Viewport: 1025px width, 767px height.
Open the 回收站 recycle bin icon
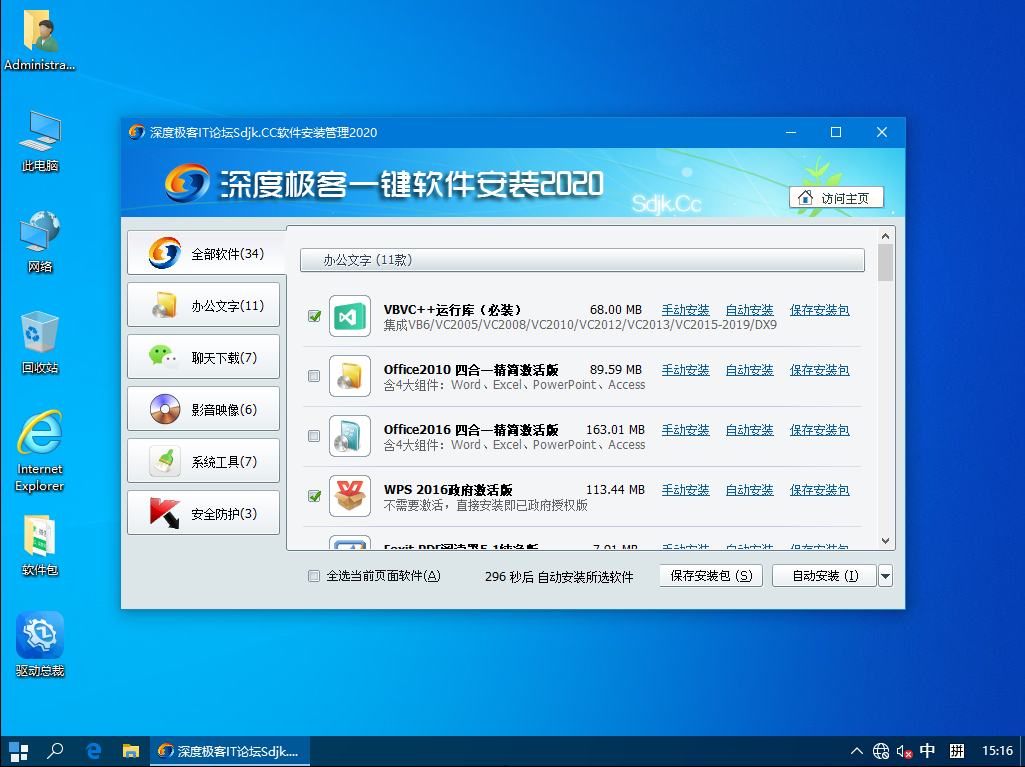(40, 343)
